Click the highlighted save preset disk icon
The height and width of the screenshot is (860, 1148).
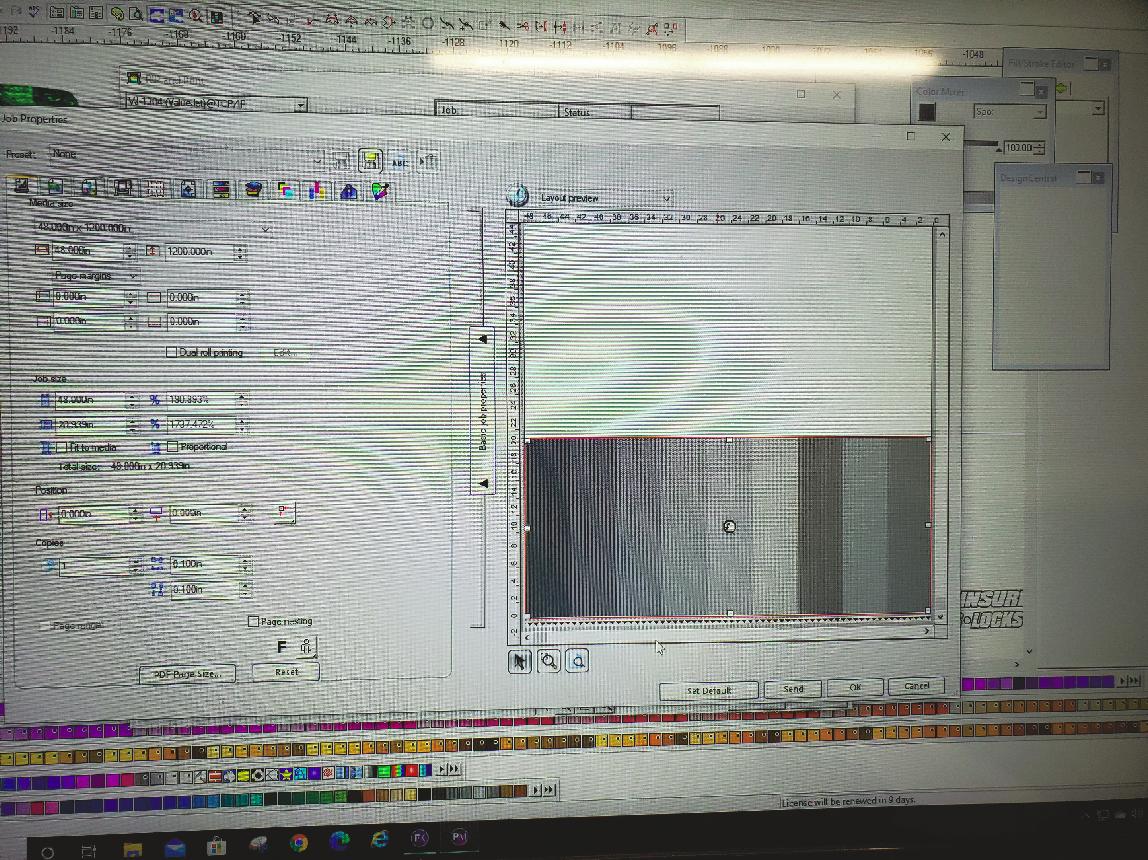pyautogui.click(x=370, y=160)
